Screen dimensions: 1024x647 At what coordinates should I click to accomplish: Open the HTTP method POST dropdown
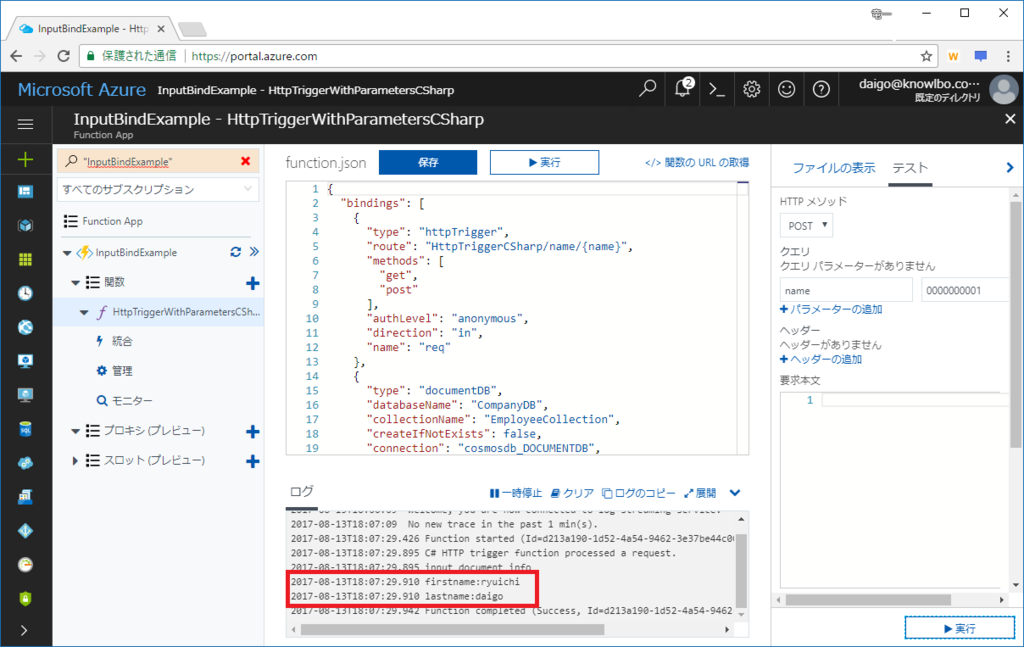click(x=807, y=226)
